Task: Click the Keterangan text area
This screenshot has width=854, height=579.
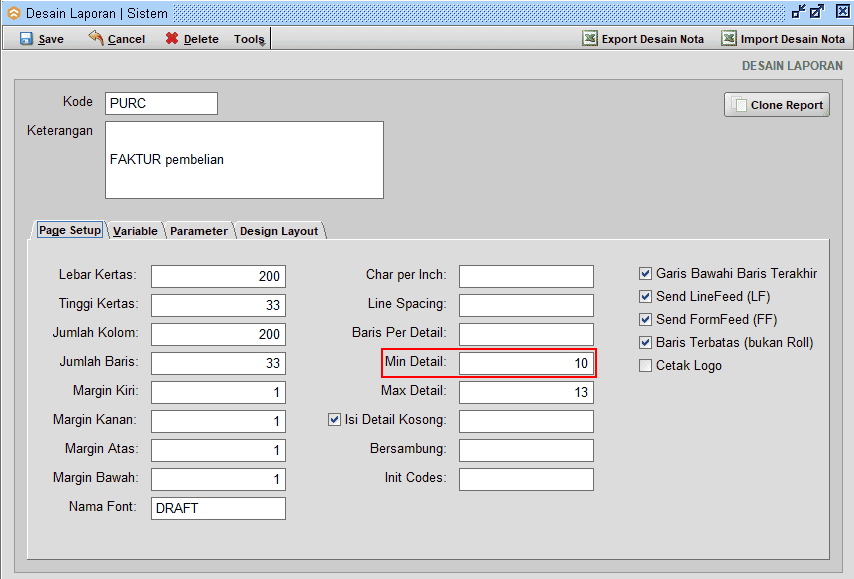Action: click(245, 160)
